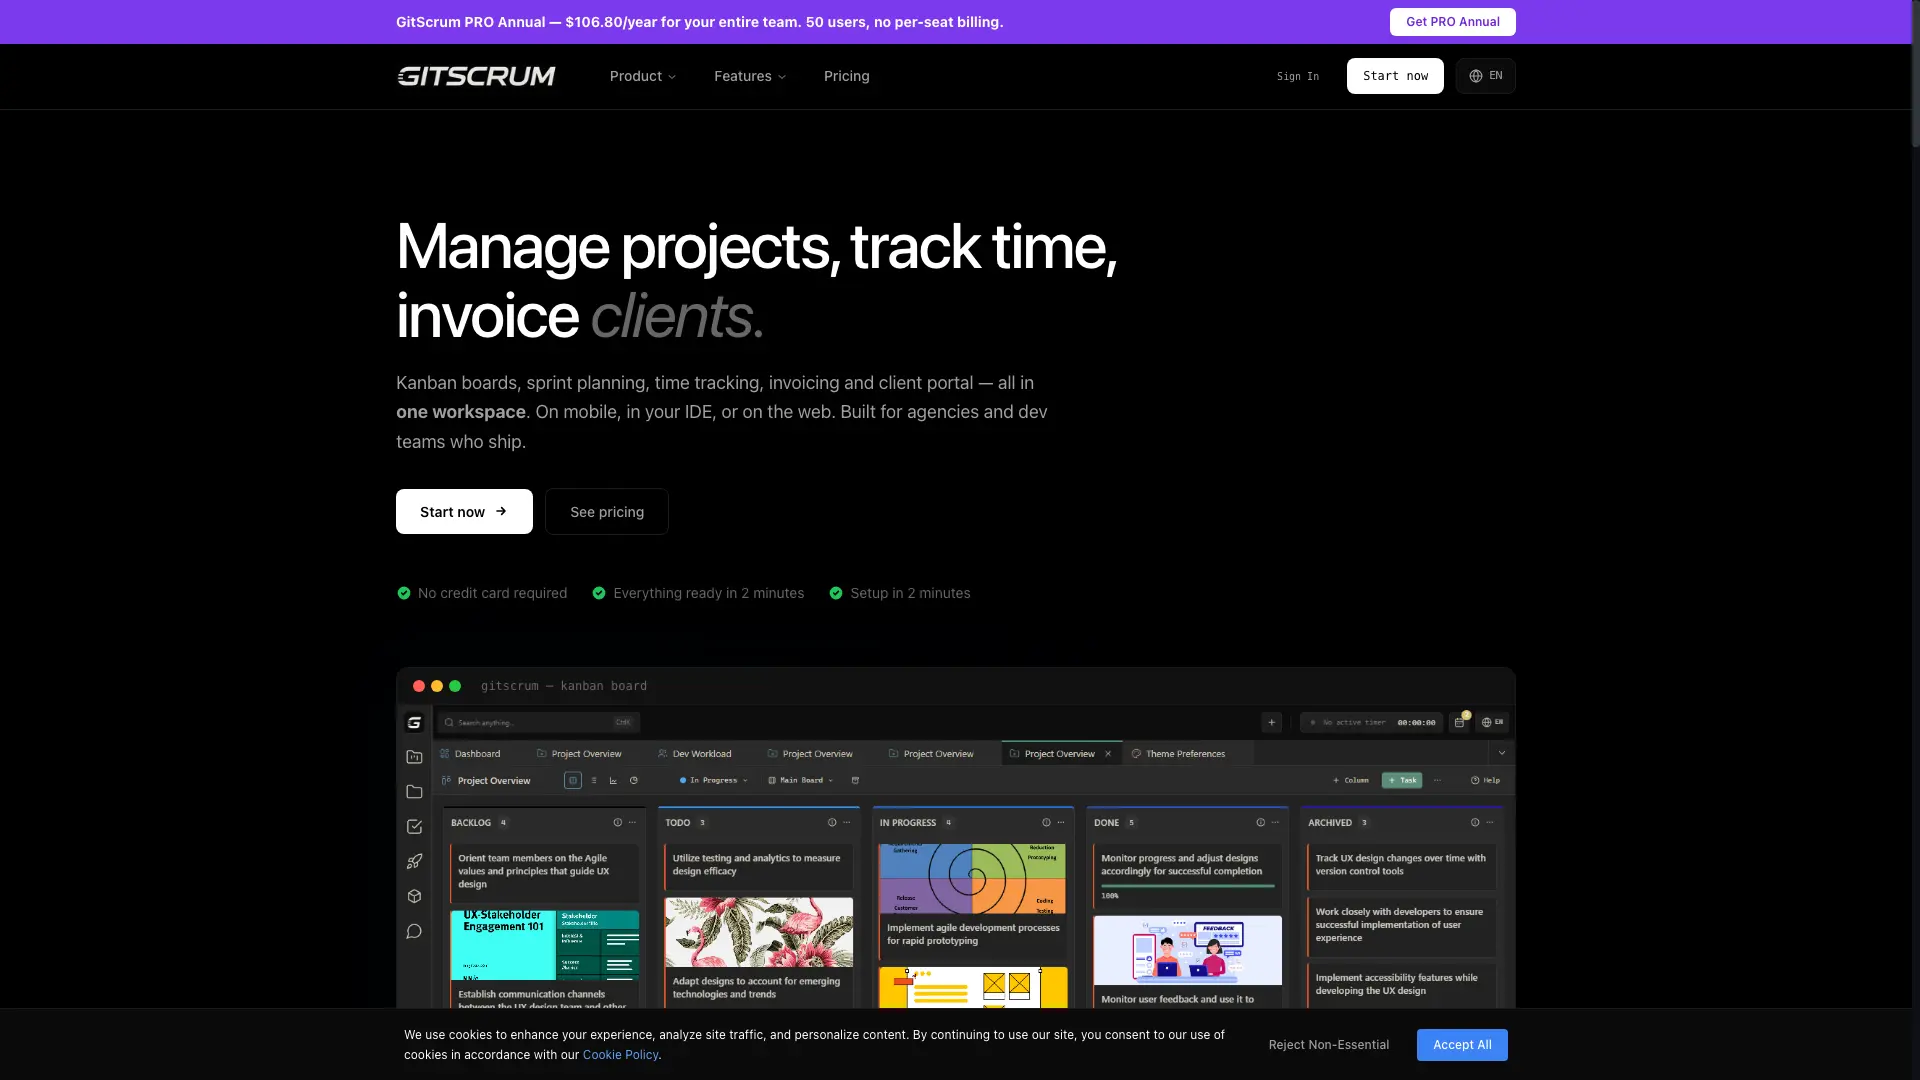This screenshot has height=1080, width=1920.
Task: Select the clock view icon in board toolbar
Action: point(633,780)
